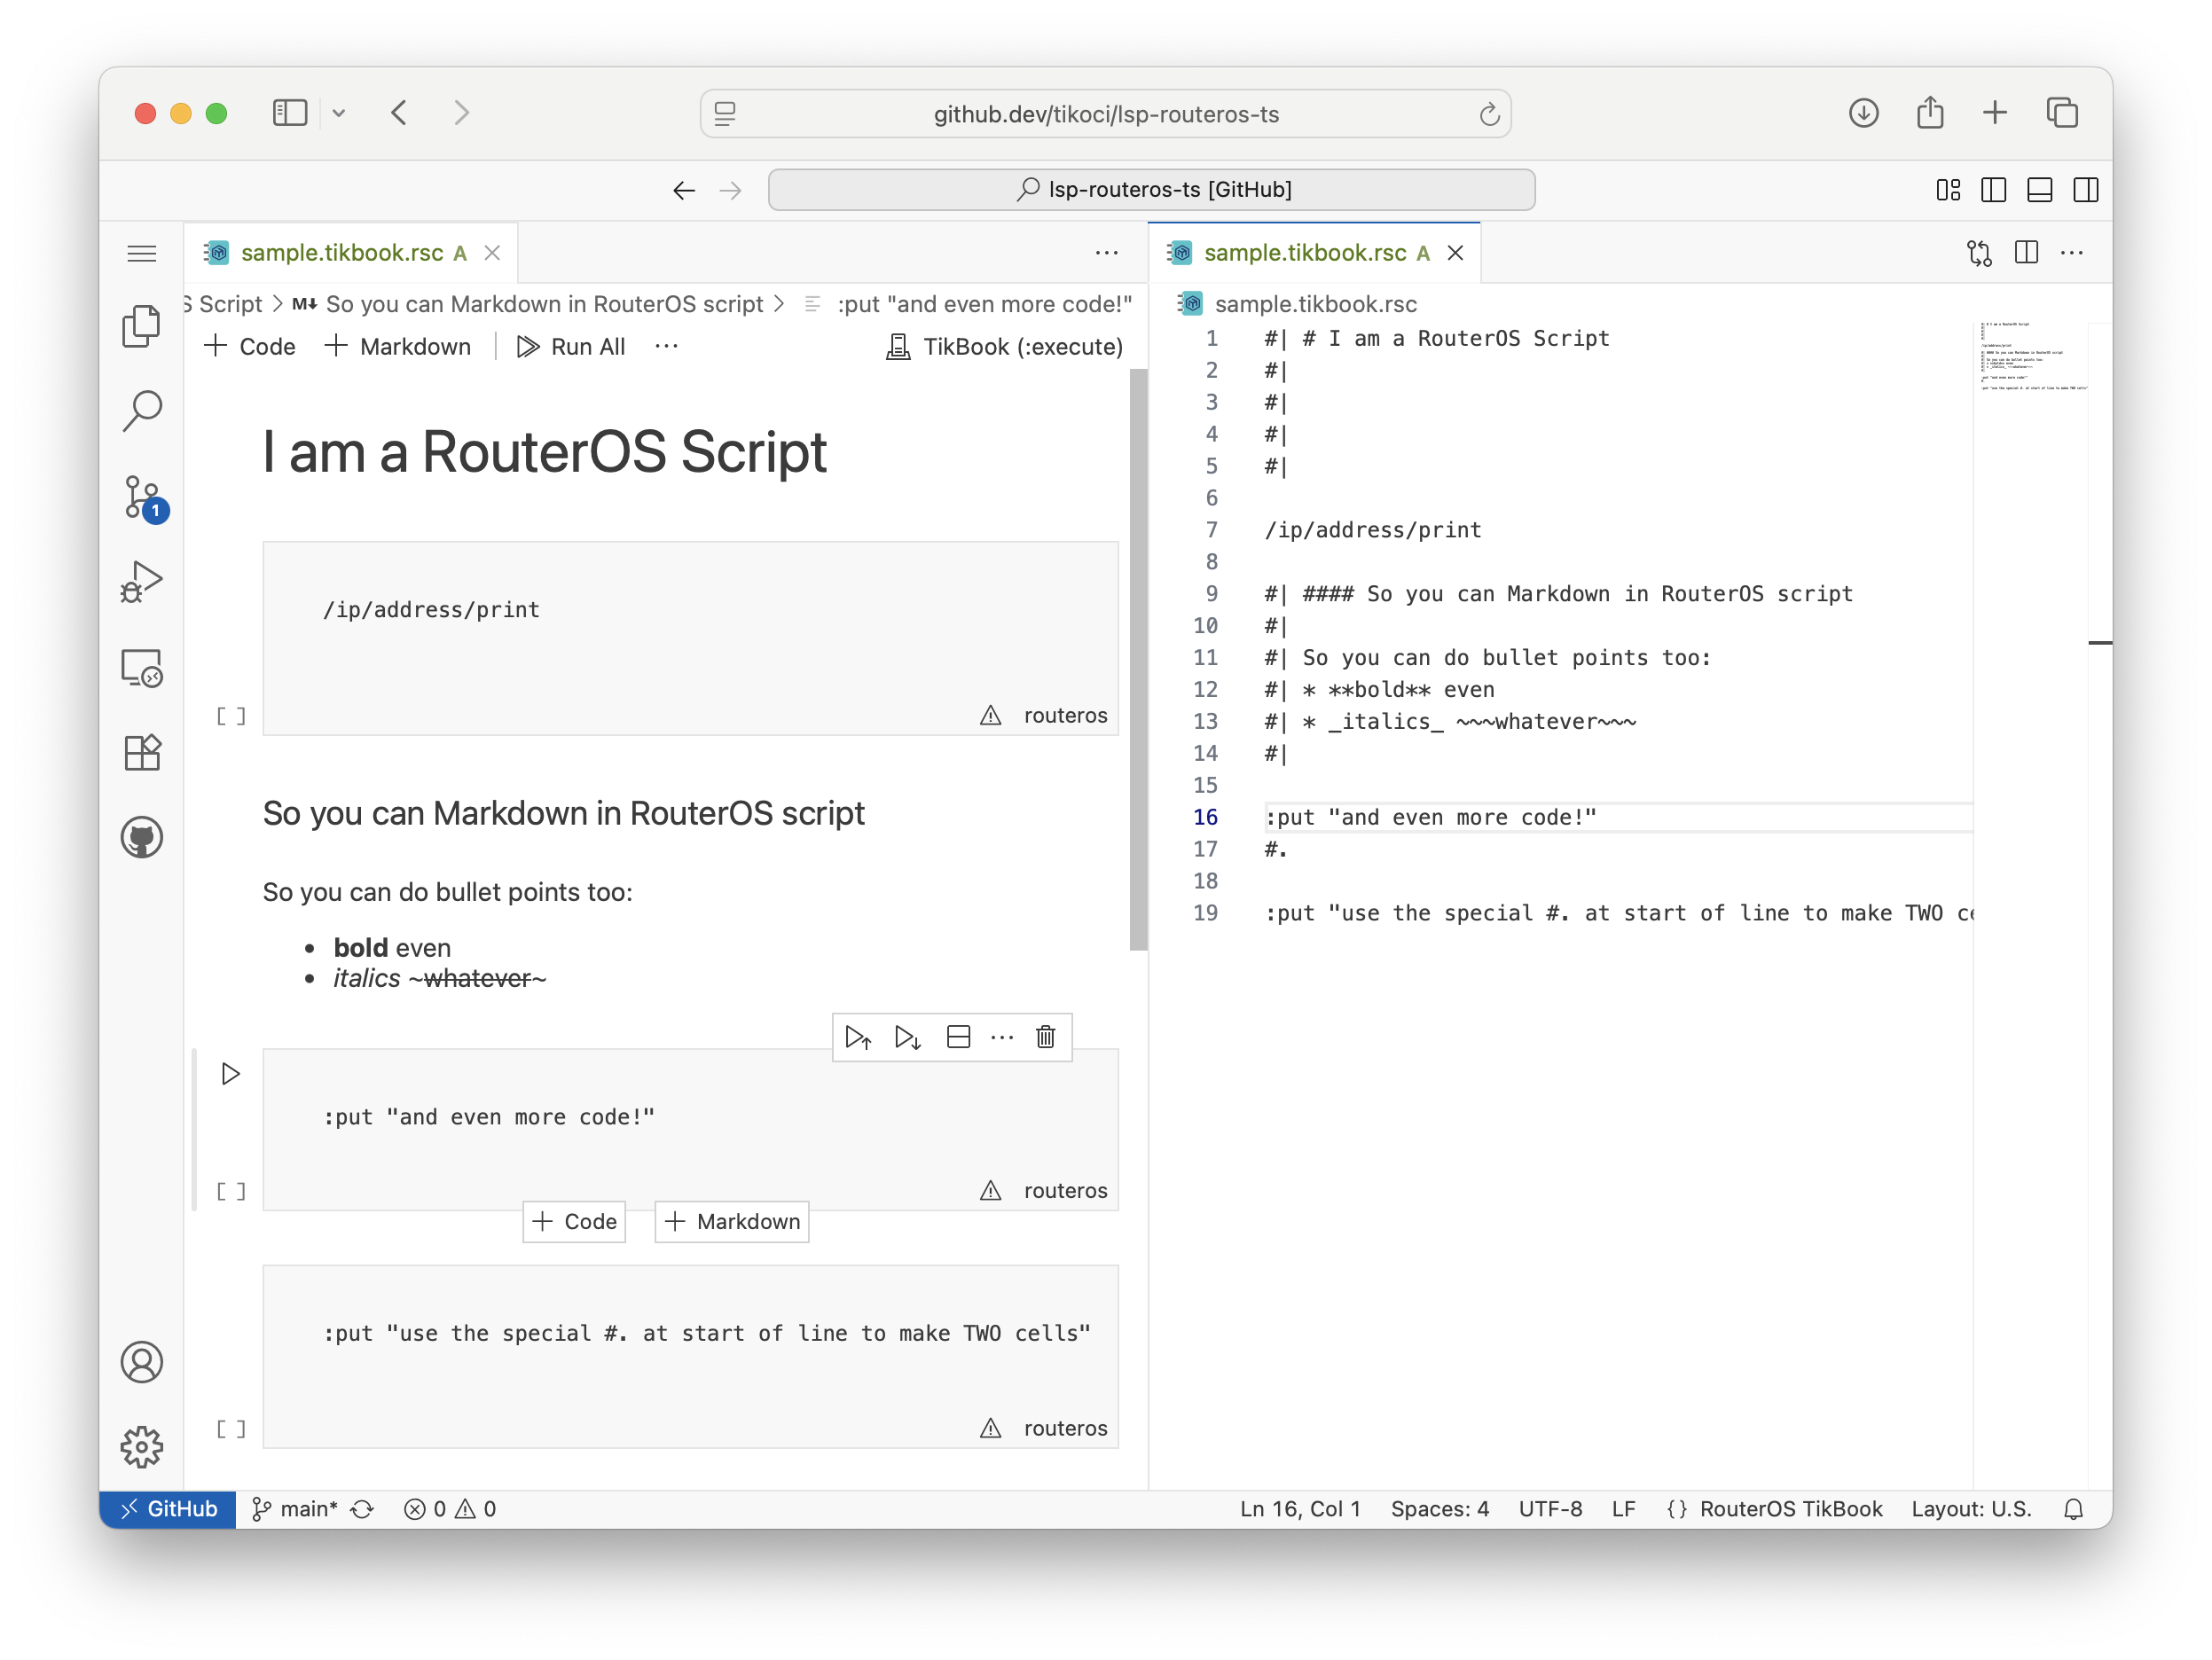Toggle the primary side bar layout icon
The height and width of the screenshot is (1660, 2212).
pyautogui.click(x=1993, y=190)
